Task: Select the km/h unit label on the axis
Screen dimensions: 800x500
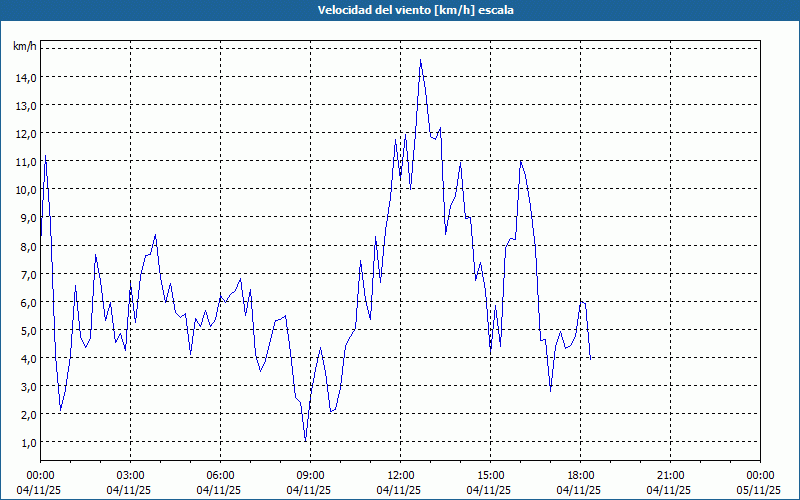Action: coord(25,47)
